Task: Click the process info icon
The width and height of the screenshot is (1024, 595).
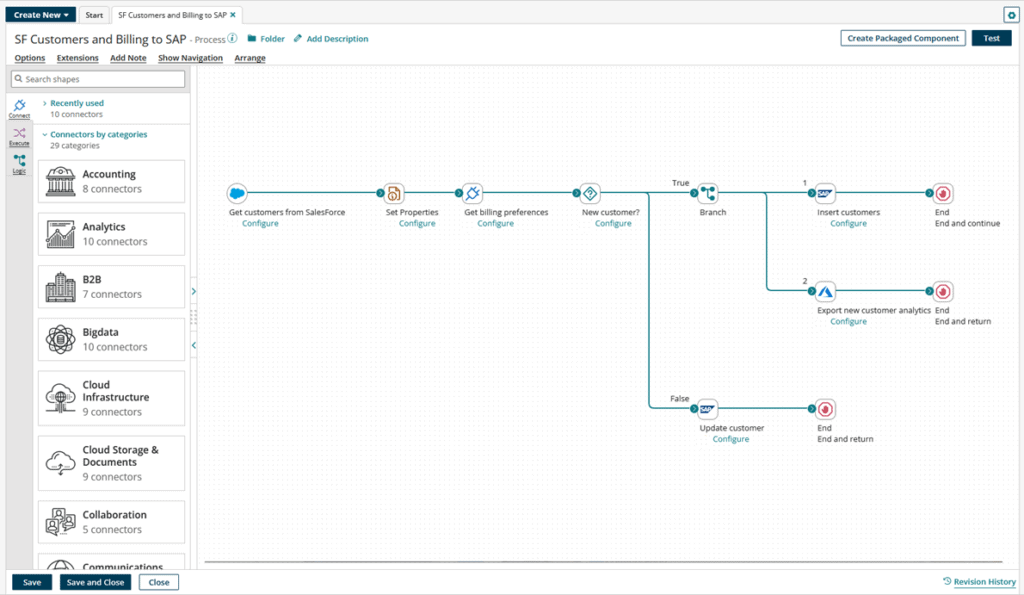Action: click(x=232, y=39)
